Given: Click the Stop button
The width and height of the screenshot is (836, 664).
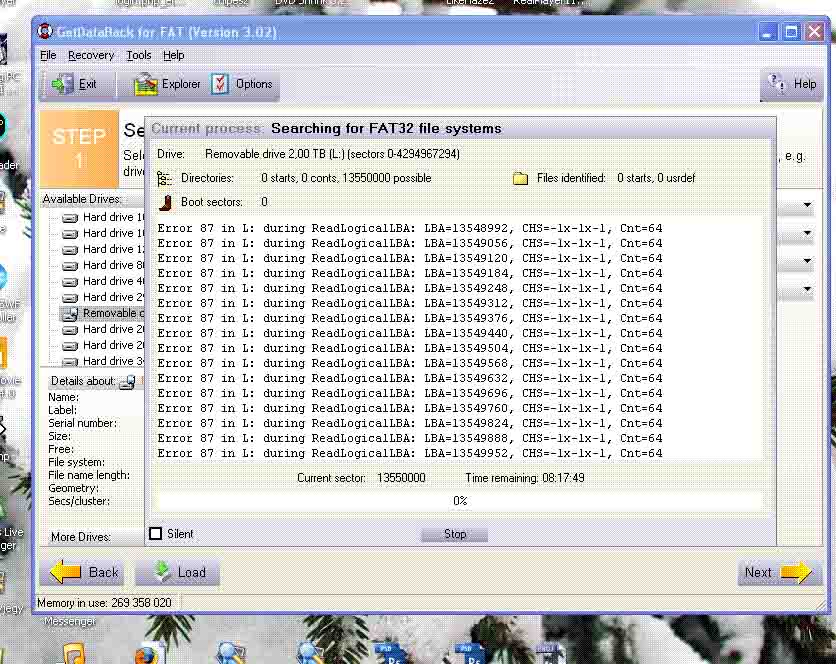Looking at the screenshot, I should (455, 534).
